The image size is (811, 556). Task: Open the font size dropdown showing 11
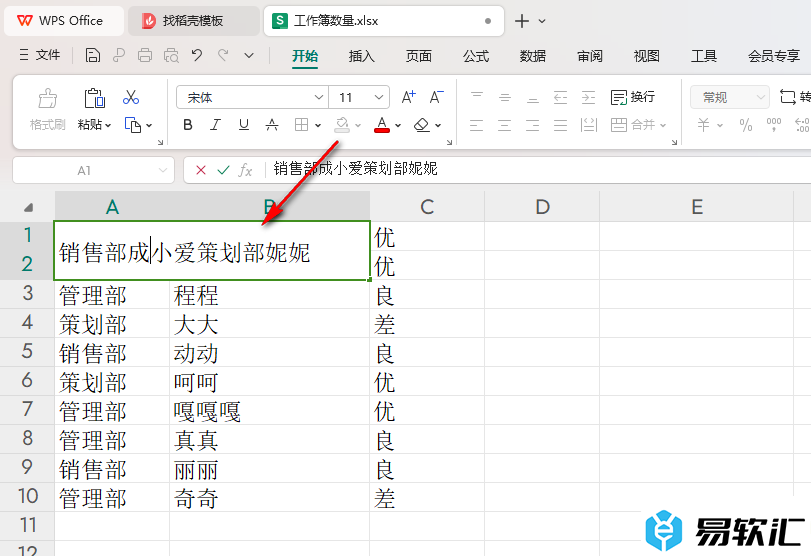[379, 97]
